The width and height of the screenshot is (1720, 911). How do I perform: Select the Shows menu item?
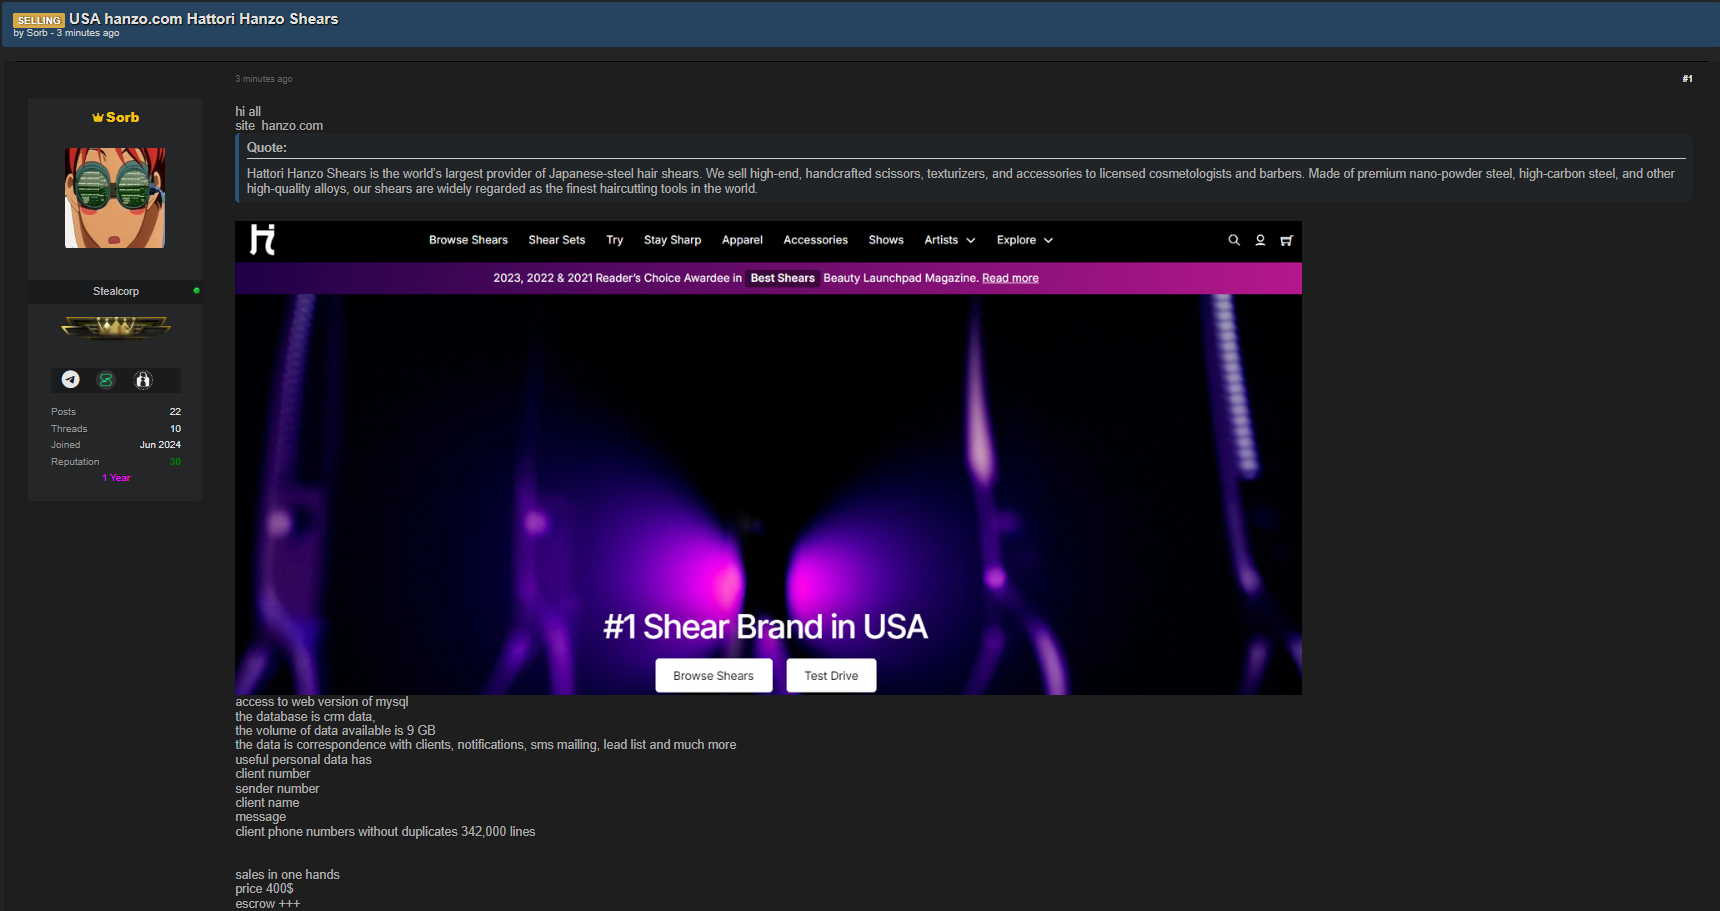click(886, 240)
